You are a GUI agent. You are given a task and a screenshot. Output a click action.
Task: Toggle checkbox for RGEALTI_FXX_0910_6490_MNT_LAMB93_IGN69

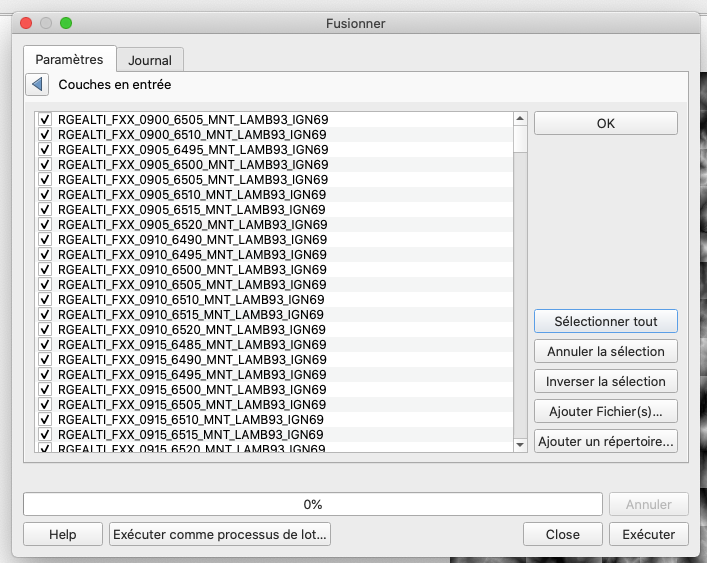coord(45,240)
